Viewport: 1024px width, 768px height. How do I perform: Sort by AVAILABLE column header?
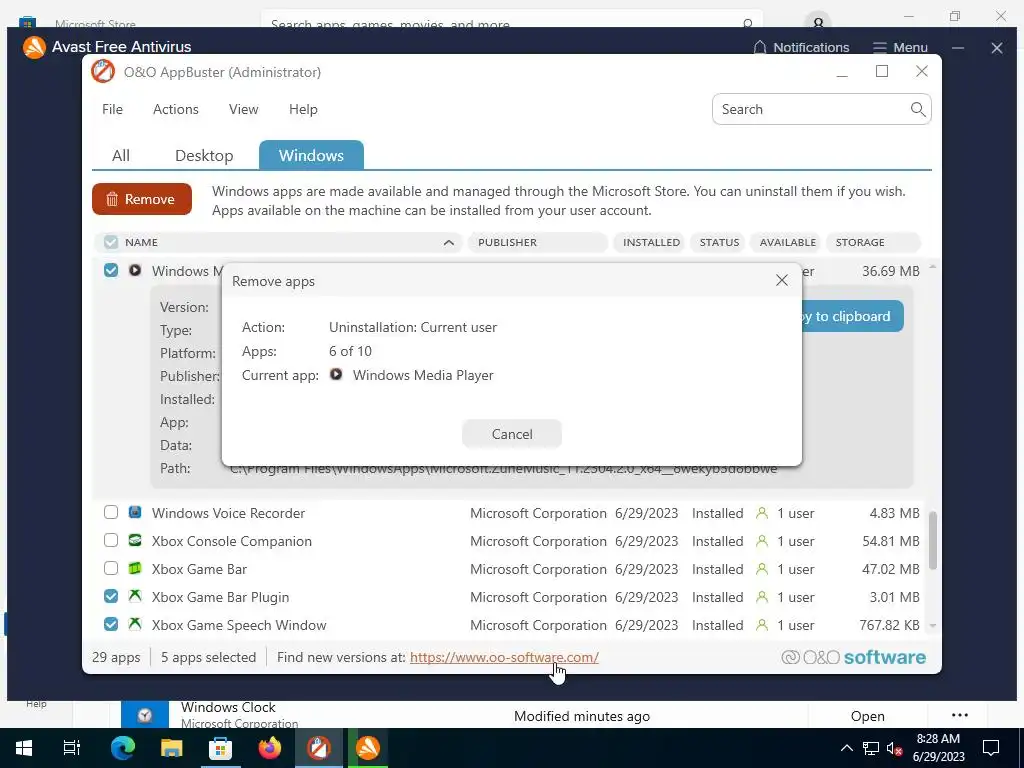click(787, 242)
